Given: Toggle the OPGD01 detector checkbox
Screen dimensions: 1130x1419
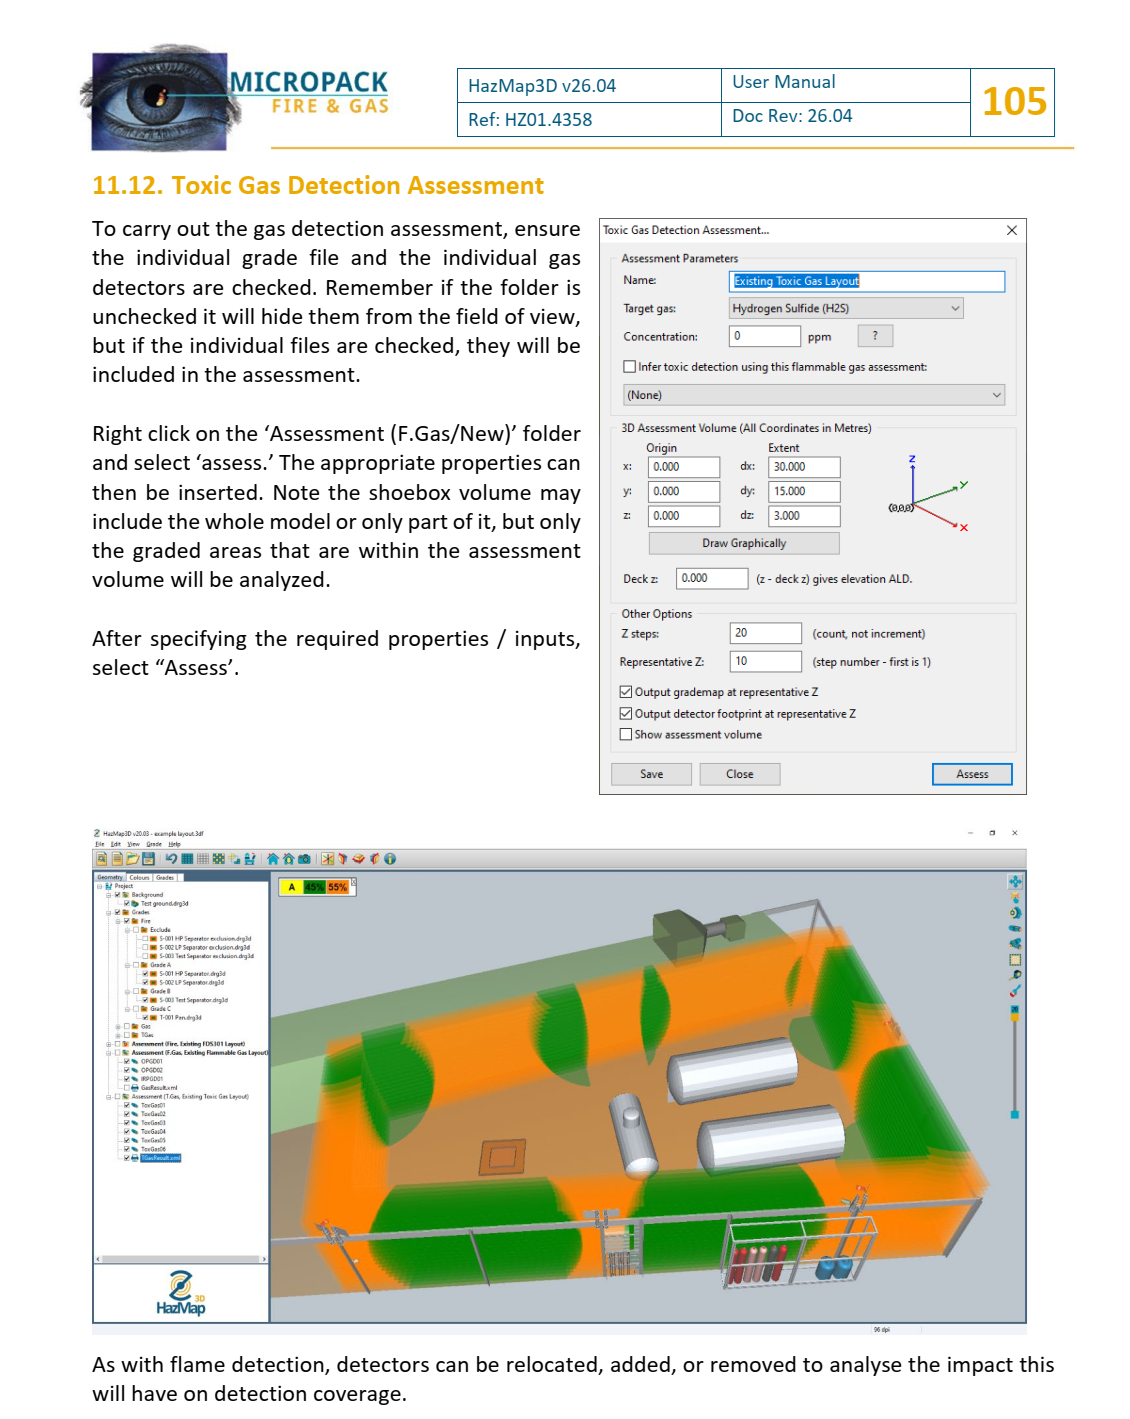Looking at the screenshot, I should [x=127, y=1061].
